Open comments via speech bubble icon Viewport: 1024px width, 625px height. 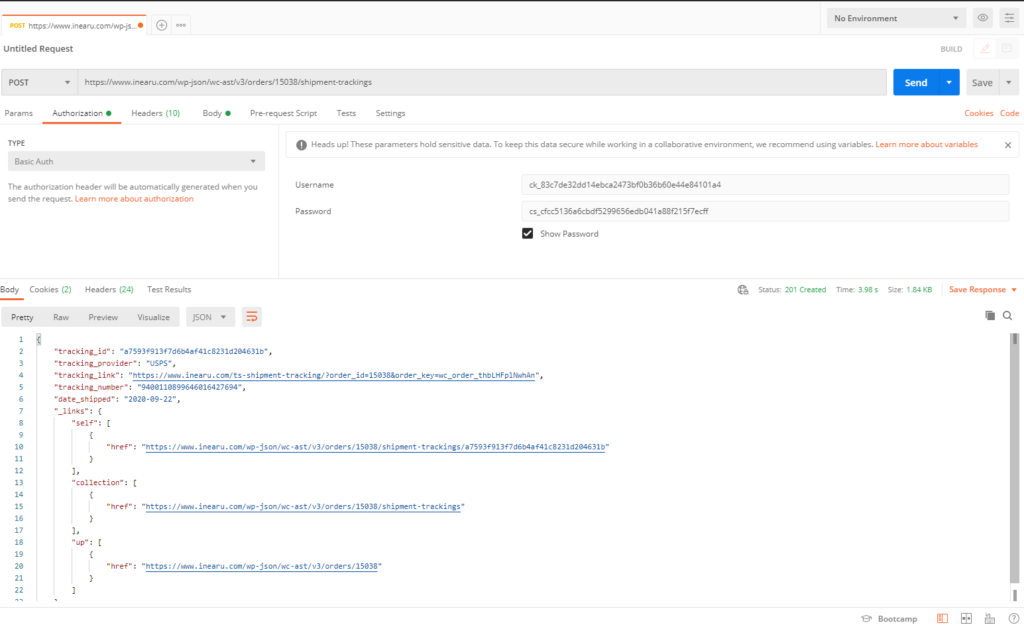[1008, 48]
